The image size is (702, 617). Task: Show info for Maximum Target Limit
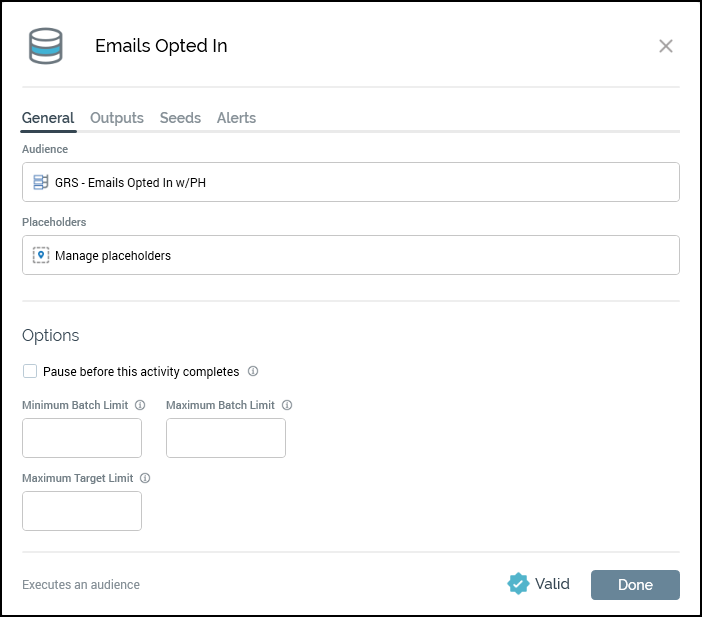click(145, 478)
